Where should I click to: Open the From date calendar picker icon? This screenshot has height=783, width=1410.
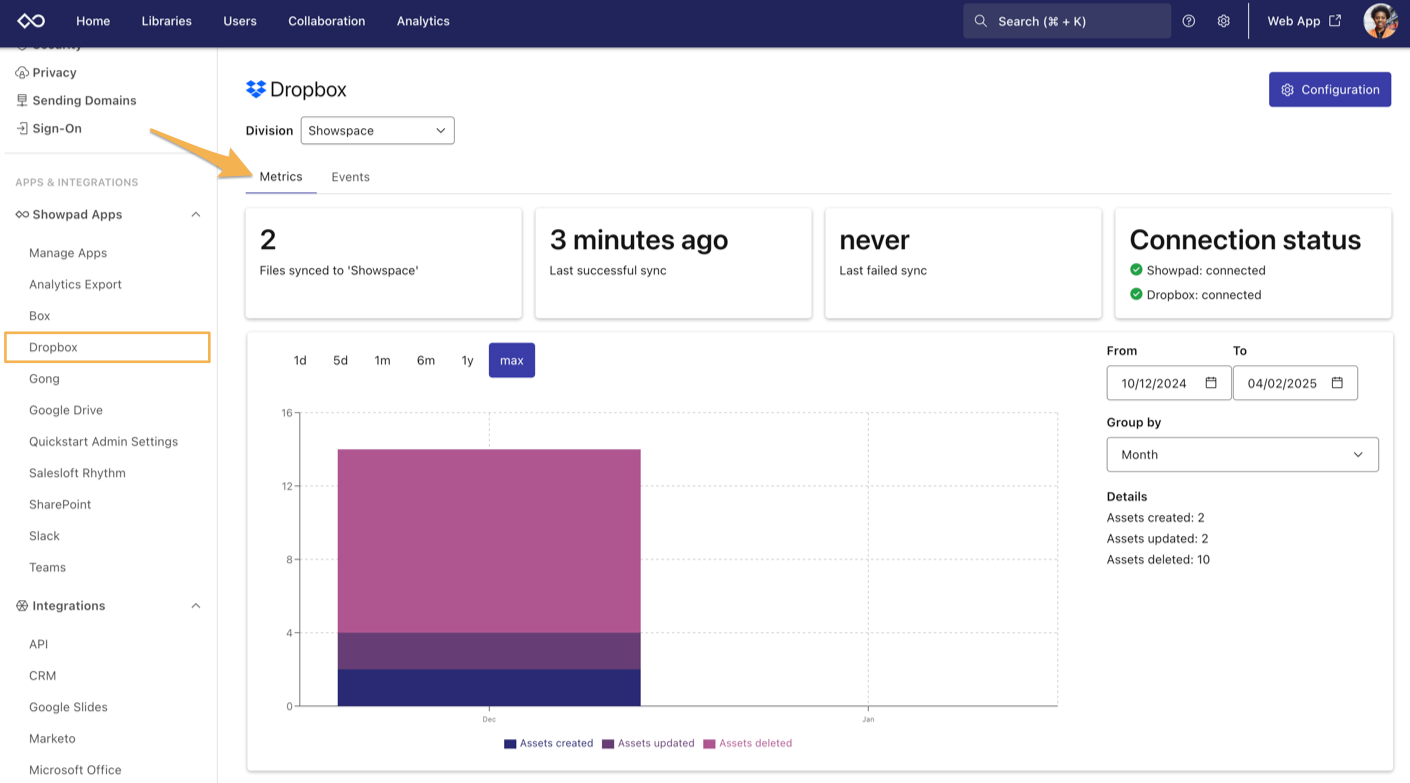[x=1213, y=383]
